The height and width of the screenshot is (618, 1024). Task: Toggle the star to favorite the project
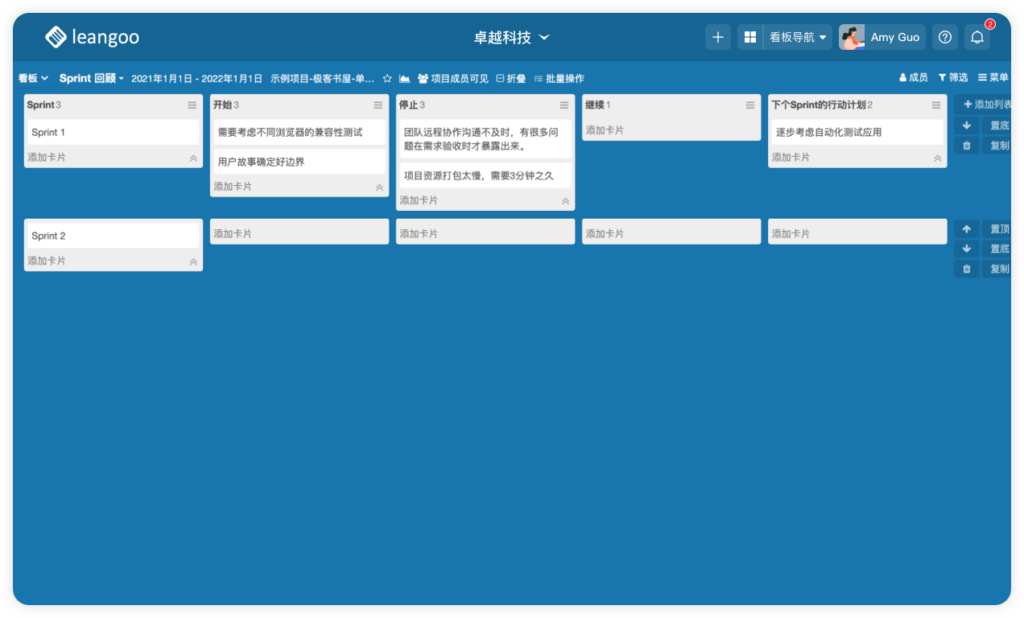(x=386, y=77)
